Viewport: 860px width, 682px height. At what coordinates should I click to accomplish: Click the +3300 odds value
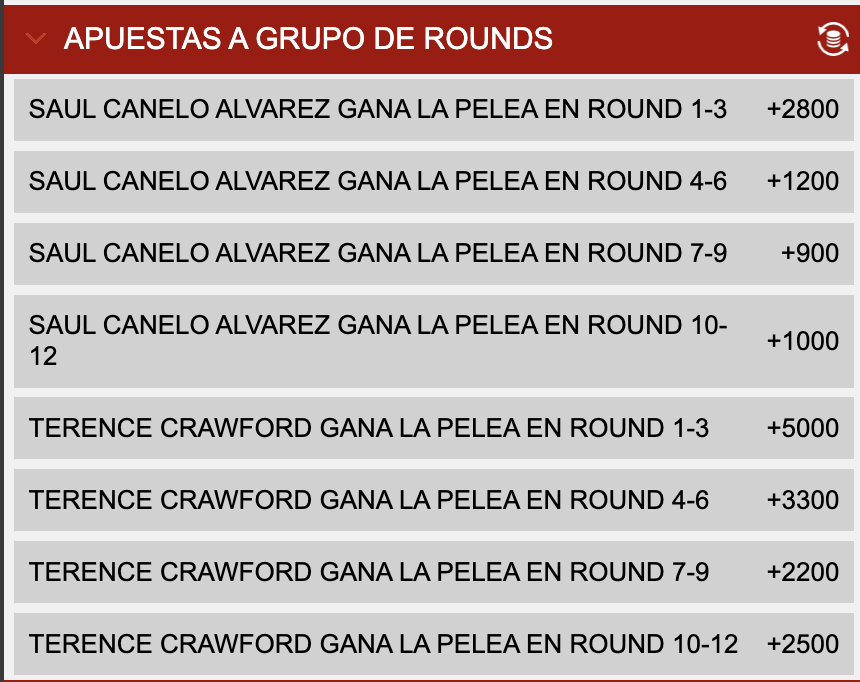point(802,499)
